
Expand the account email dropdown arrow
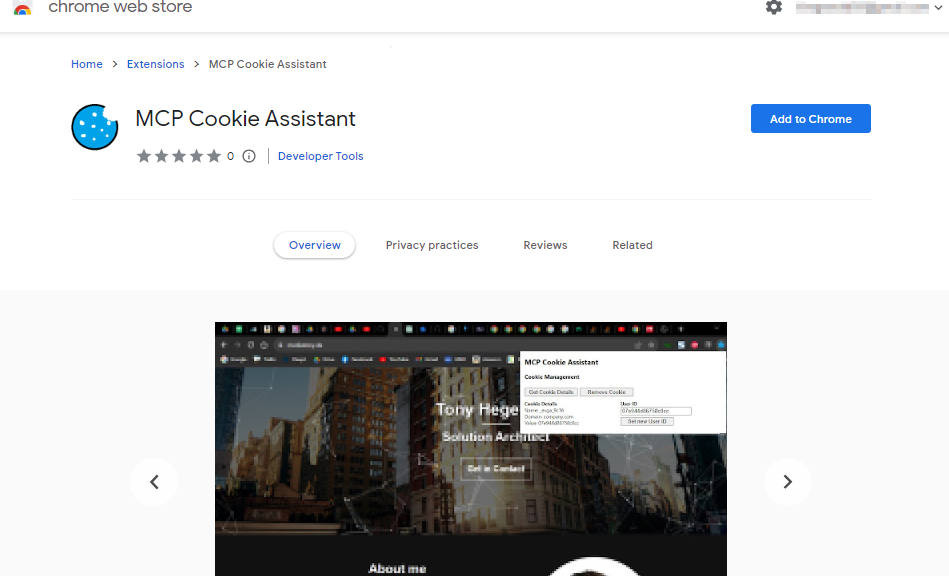point(938,8)
